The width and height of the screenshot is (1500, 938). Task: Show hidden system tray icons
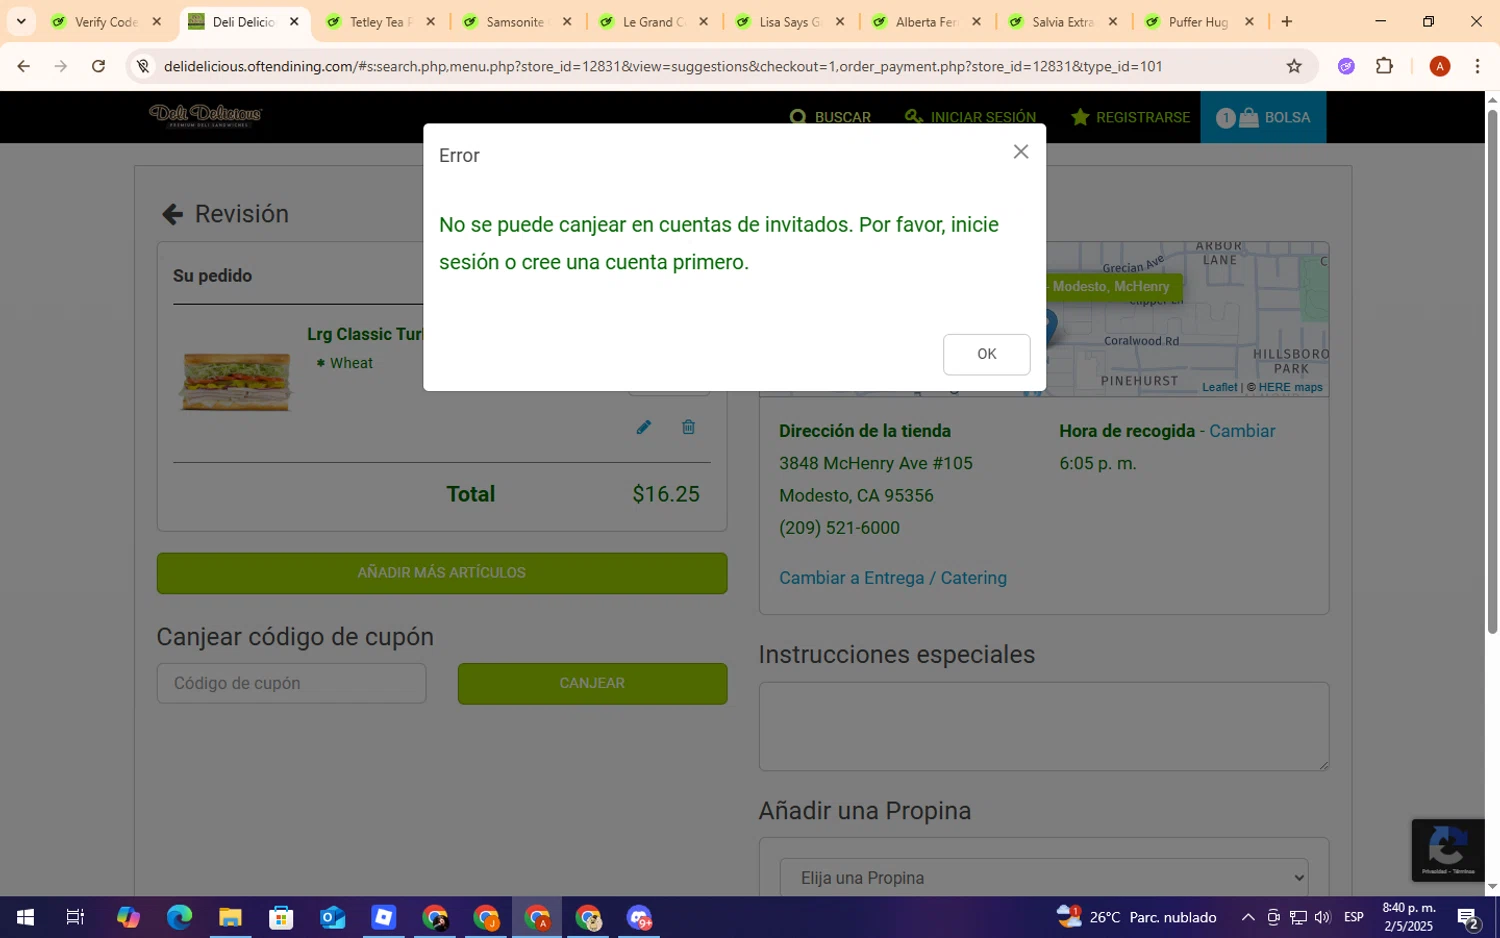point(1248,917)
